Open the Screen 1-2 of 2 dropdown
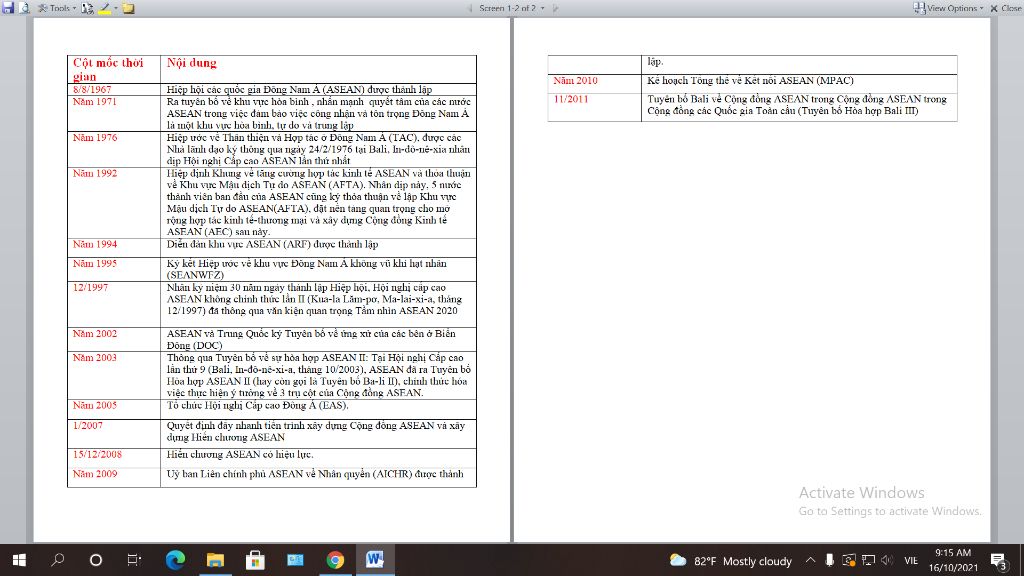Viewport: 1024px width, 576px height. coord(511,8)
